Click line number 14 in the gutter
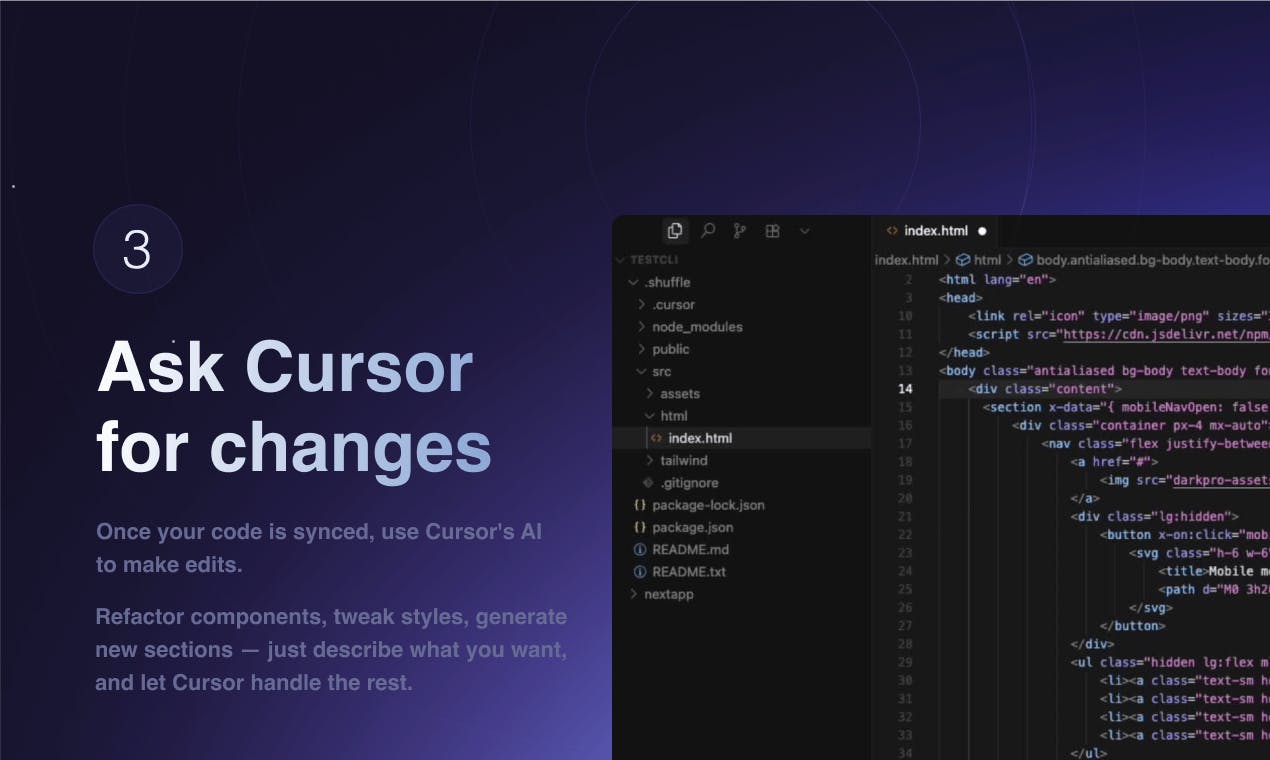This screenshot has height=760, width=1270. [905, 389]
